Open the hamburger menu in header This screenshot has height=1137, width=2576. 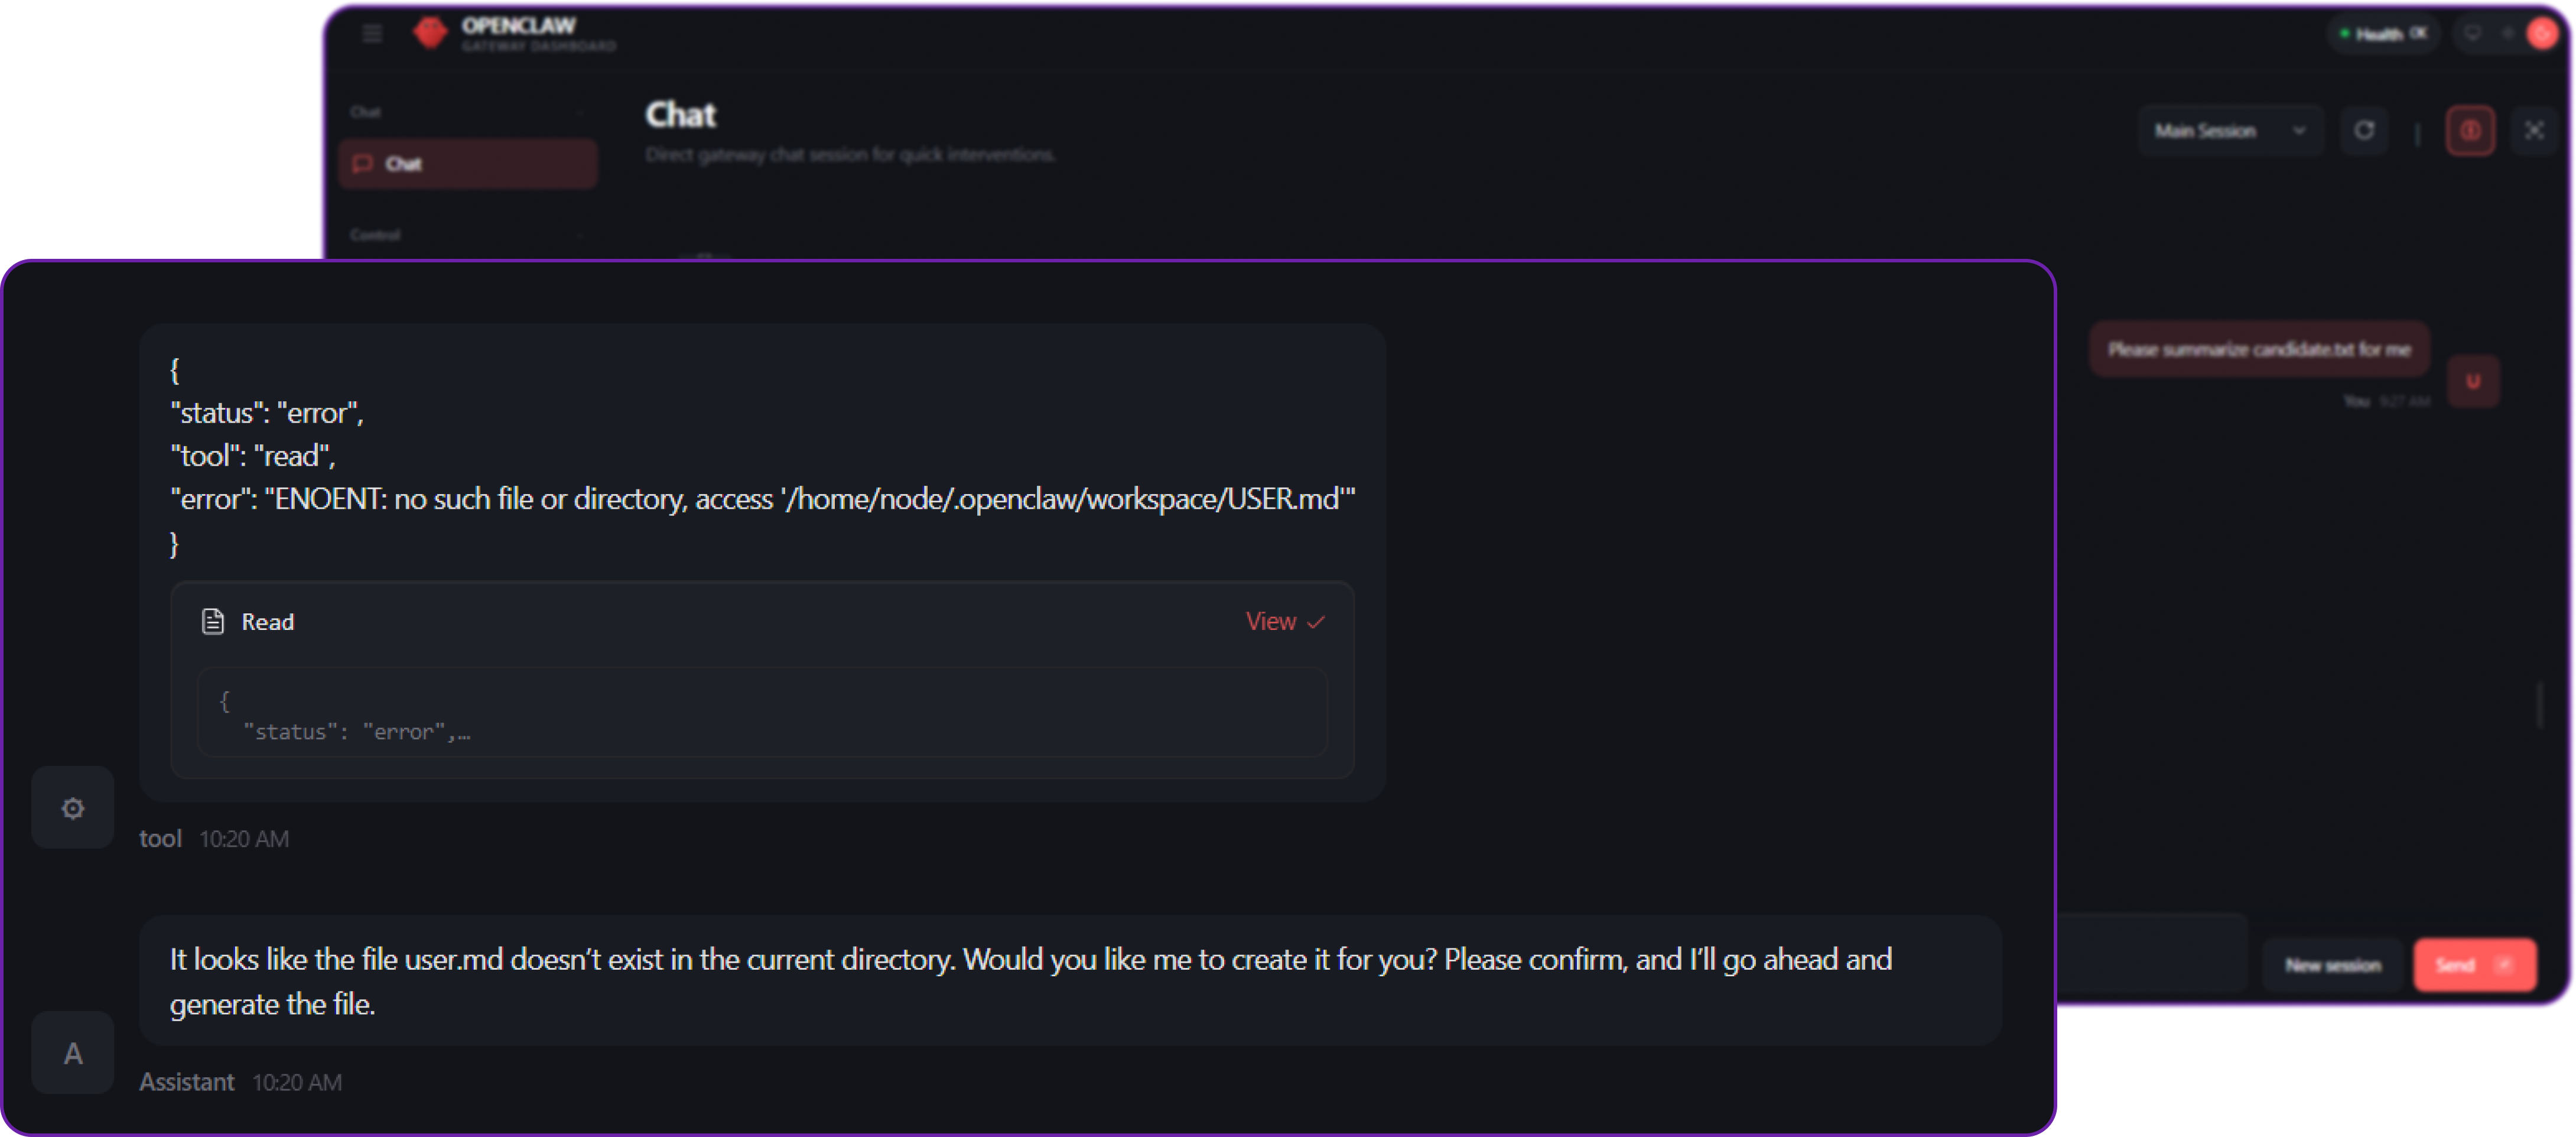pyautogui.click(x=372, y=34)
